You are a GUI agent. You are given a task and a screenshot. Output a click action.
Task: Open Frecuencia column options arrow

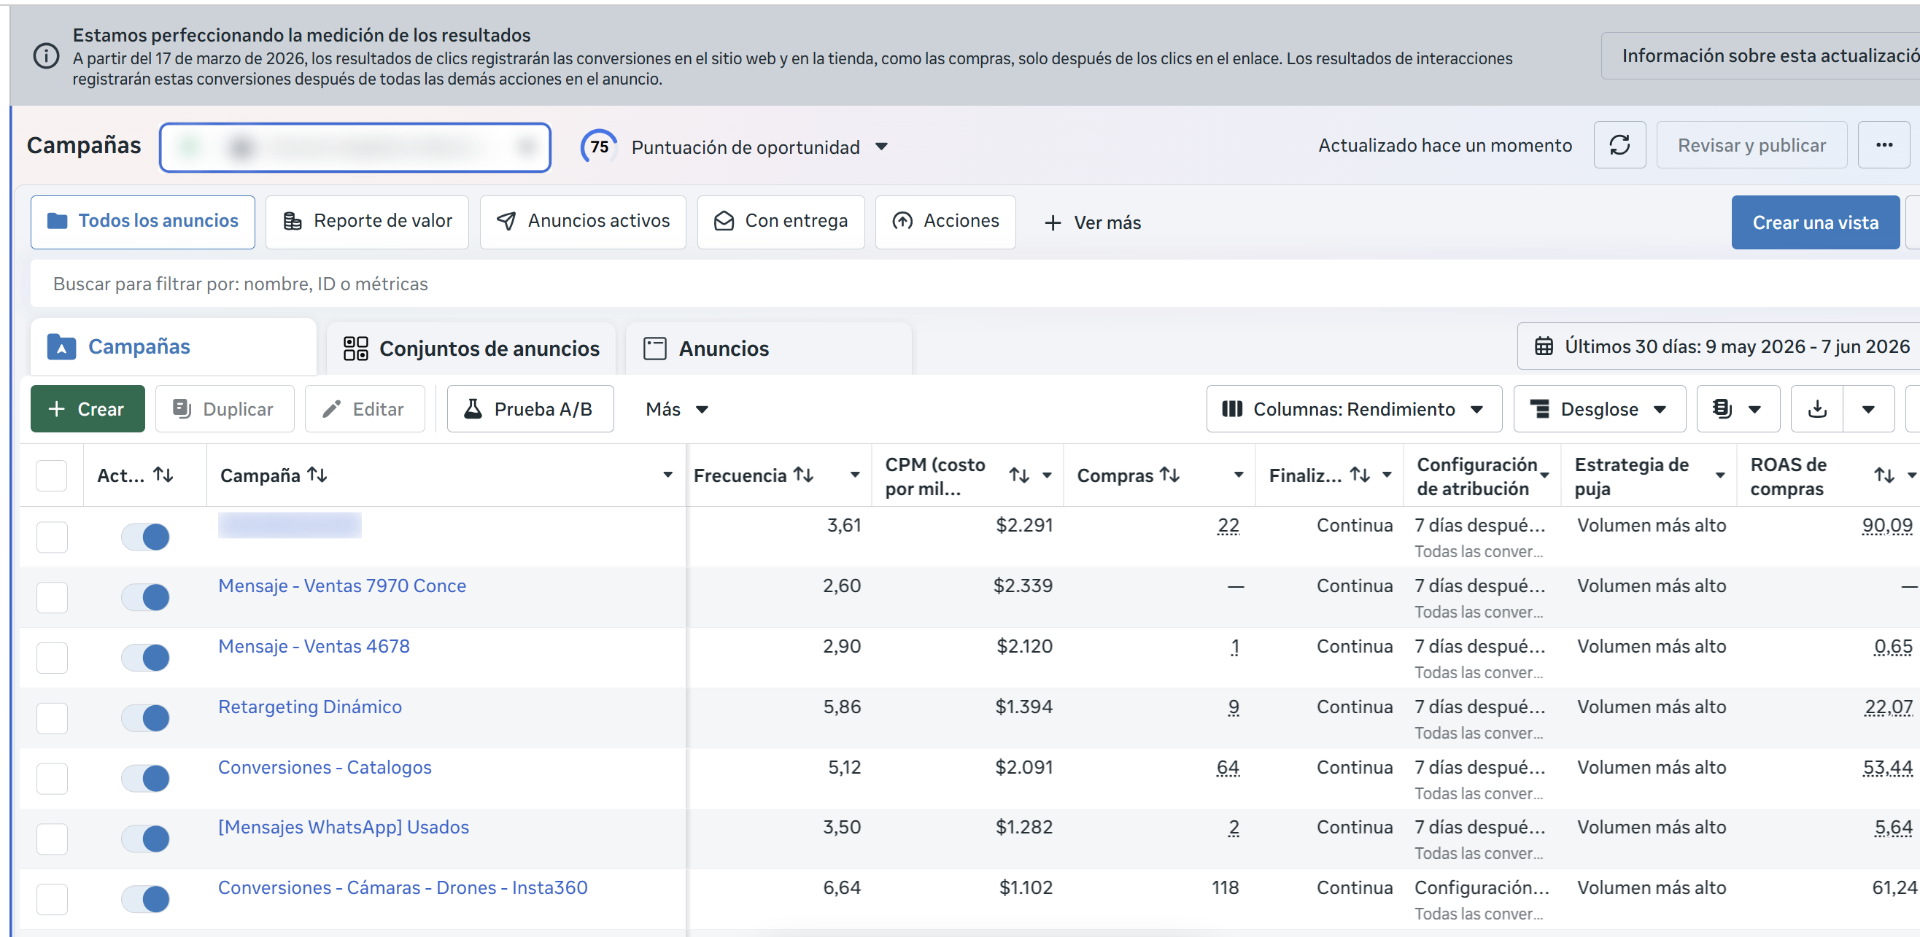(x=855, y=475)
